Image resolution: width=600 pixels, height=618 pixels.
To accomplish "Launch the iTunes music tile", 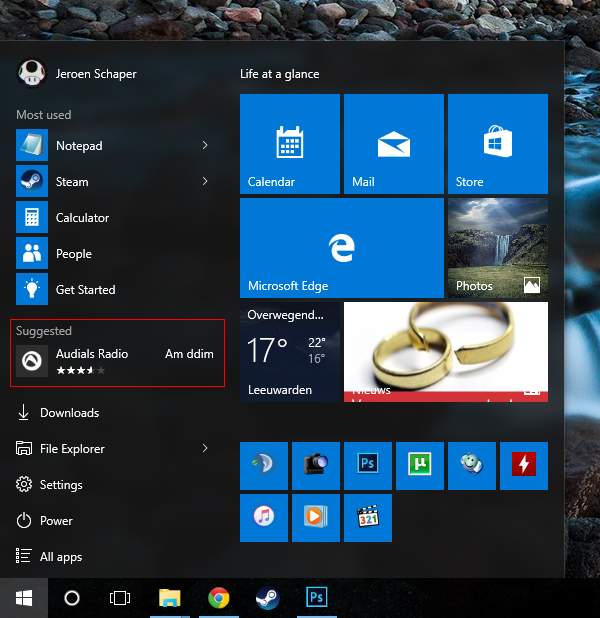I will pyautogui.click(x=264, y=518).
